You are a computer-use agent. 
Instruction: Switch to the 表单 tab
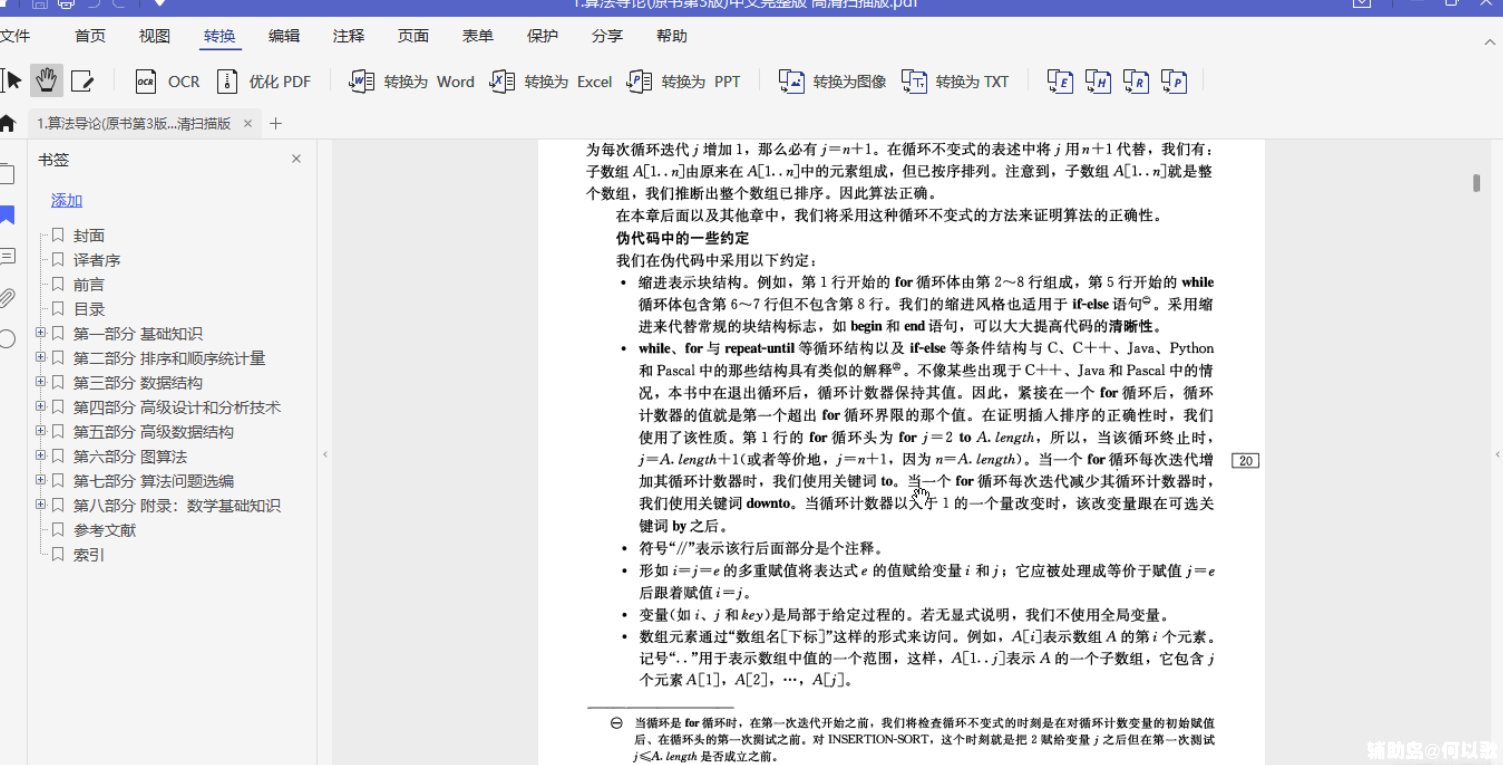(x=478, y=36)
